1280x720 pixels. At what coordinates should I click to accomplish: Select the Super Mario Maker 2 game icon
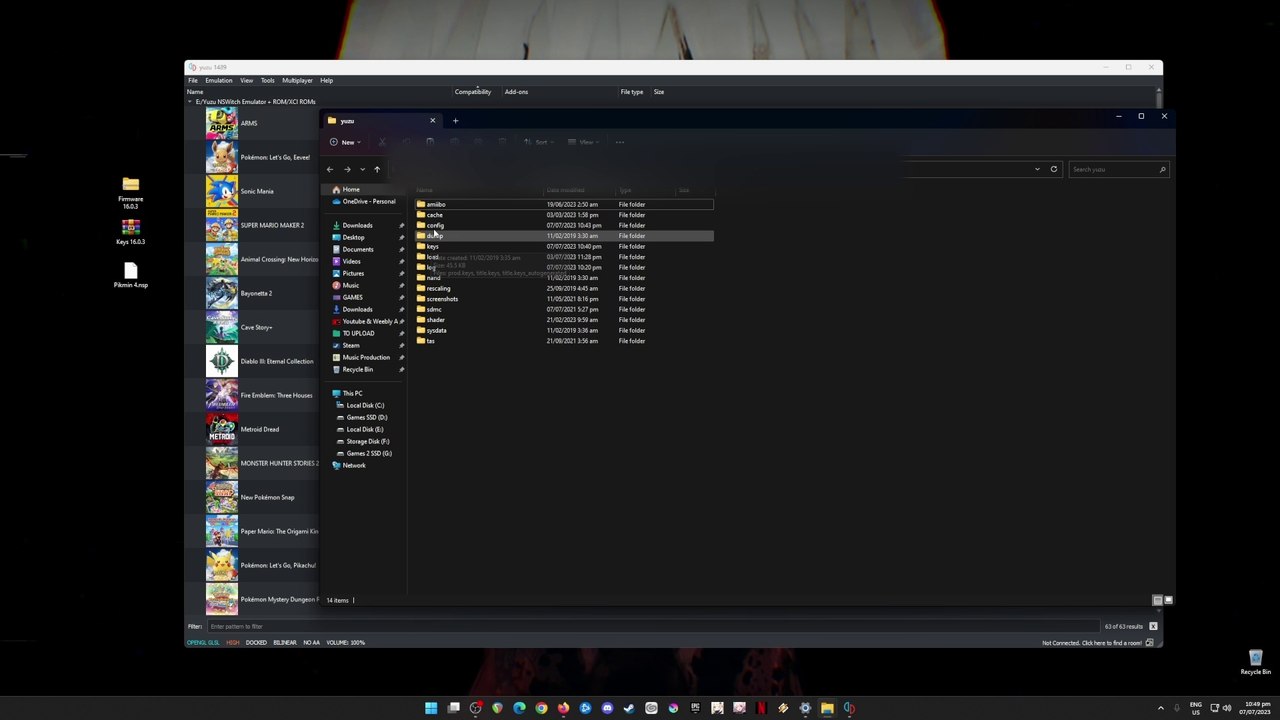[221, 225]
